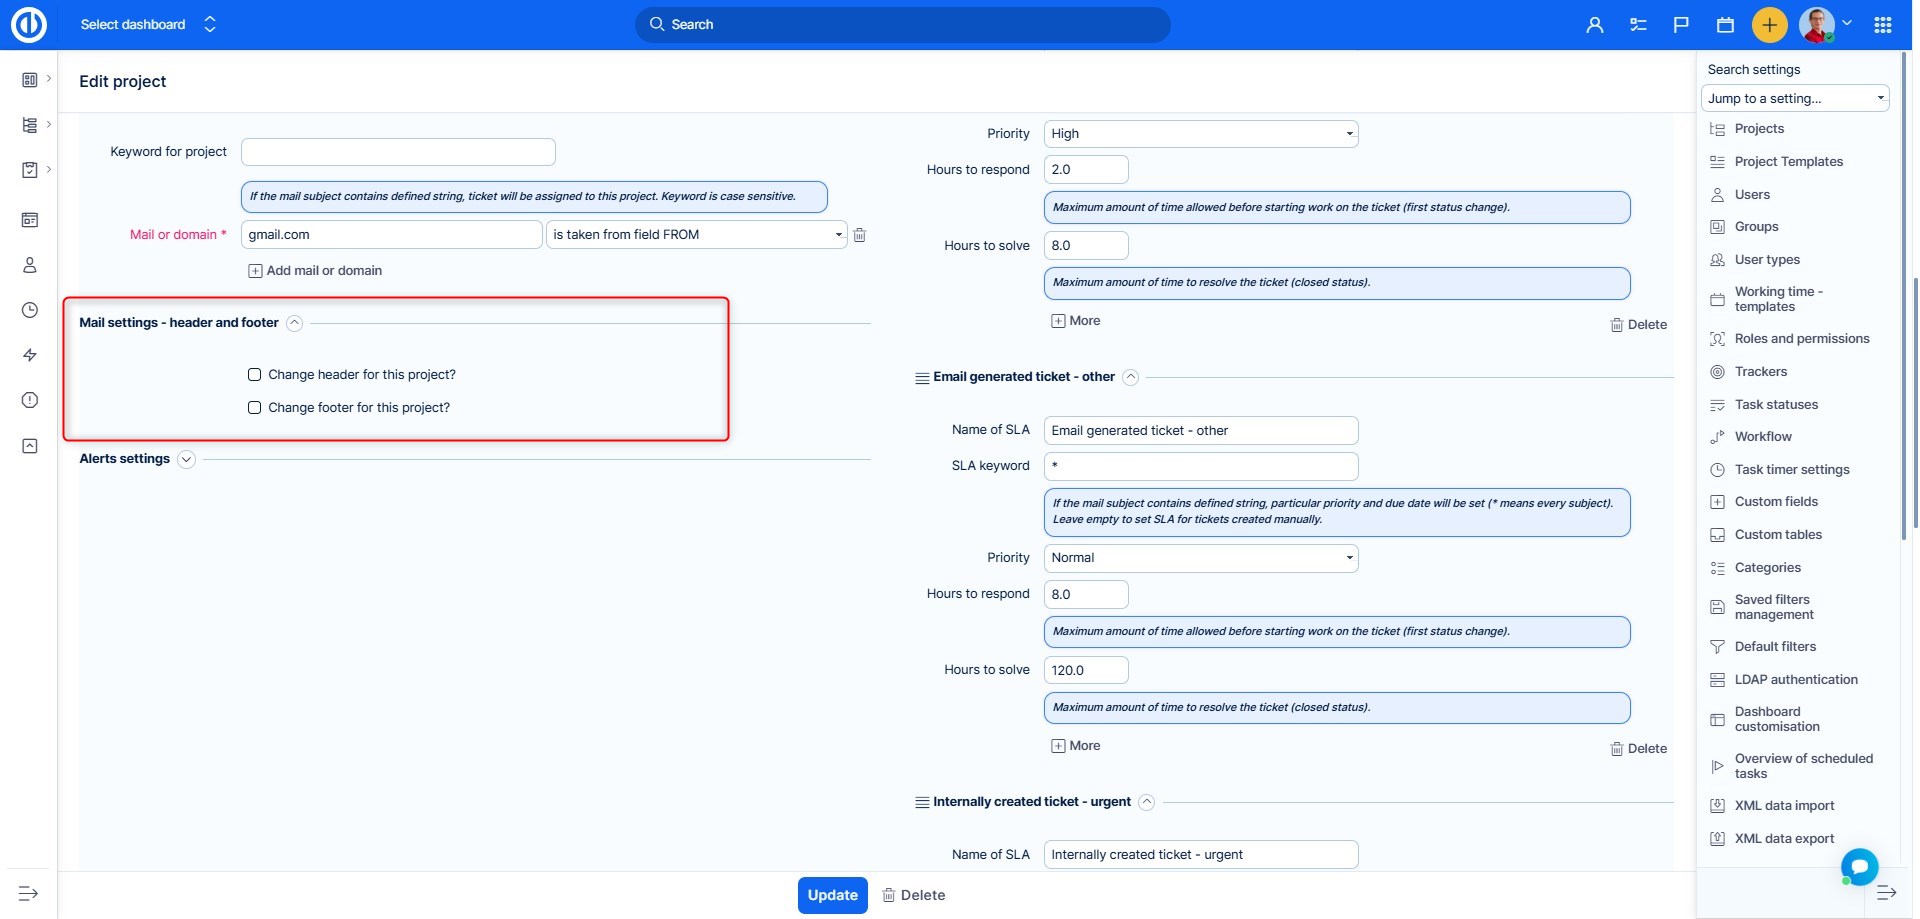
Task: Open the calendar icon in top bar
Action: (x=1725, y=25)
